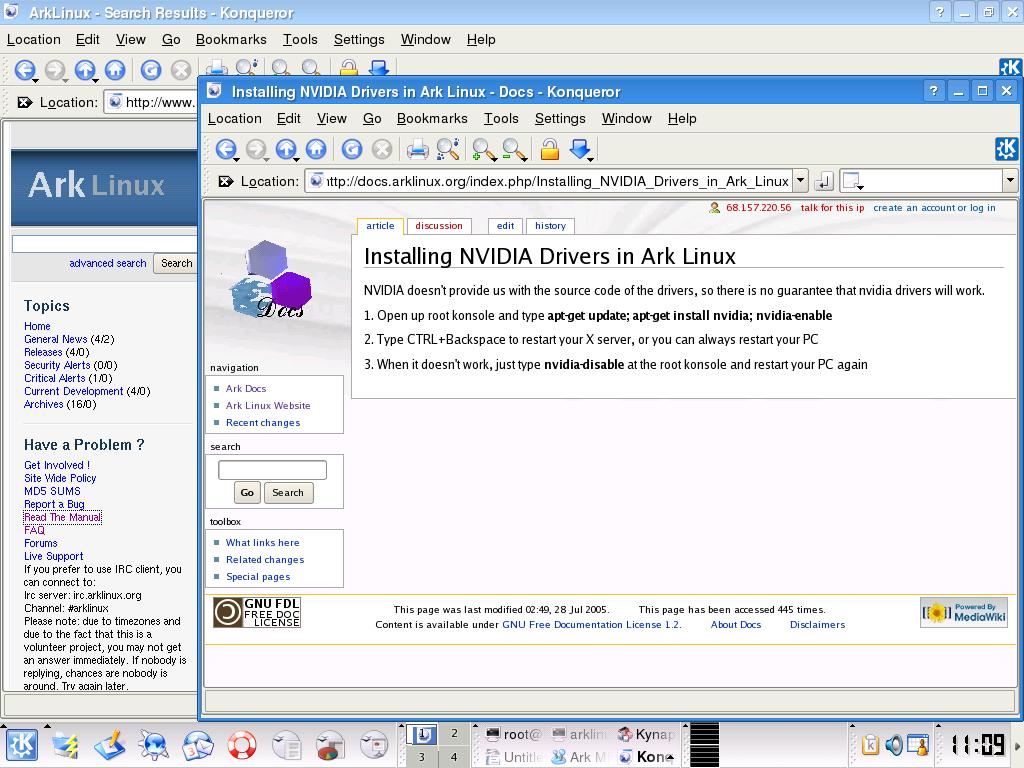View the history tab
The height and width of the screenshot is (768, 1024).
pos(550,226)
